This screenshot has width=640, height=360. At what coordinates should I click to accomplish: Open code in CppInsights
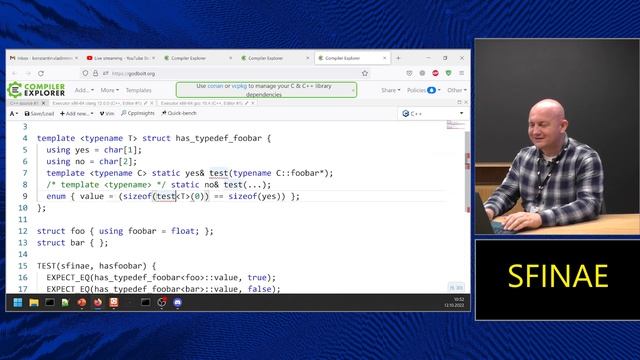click(x=138, y=113)
